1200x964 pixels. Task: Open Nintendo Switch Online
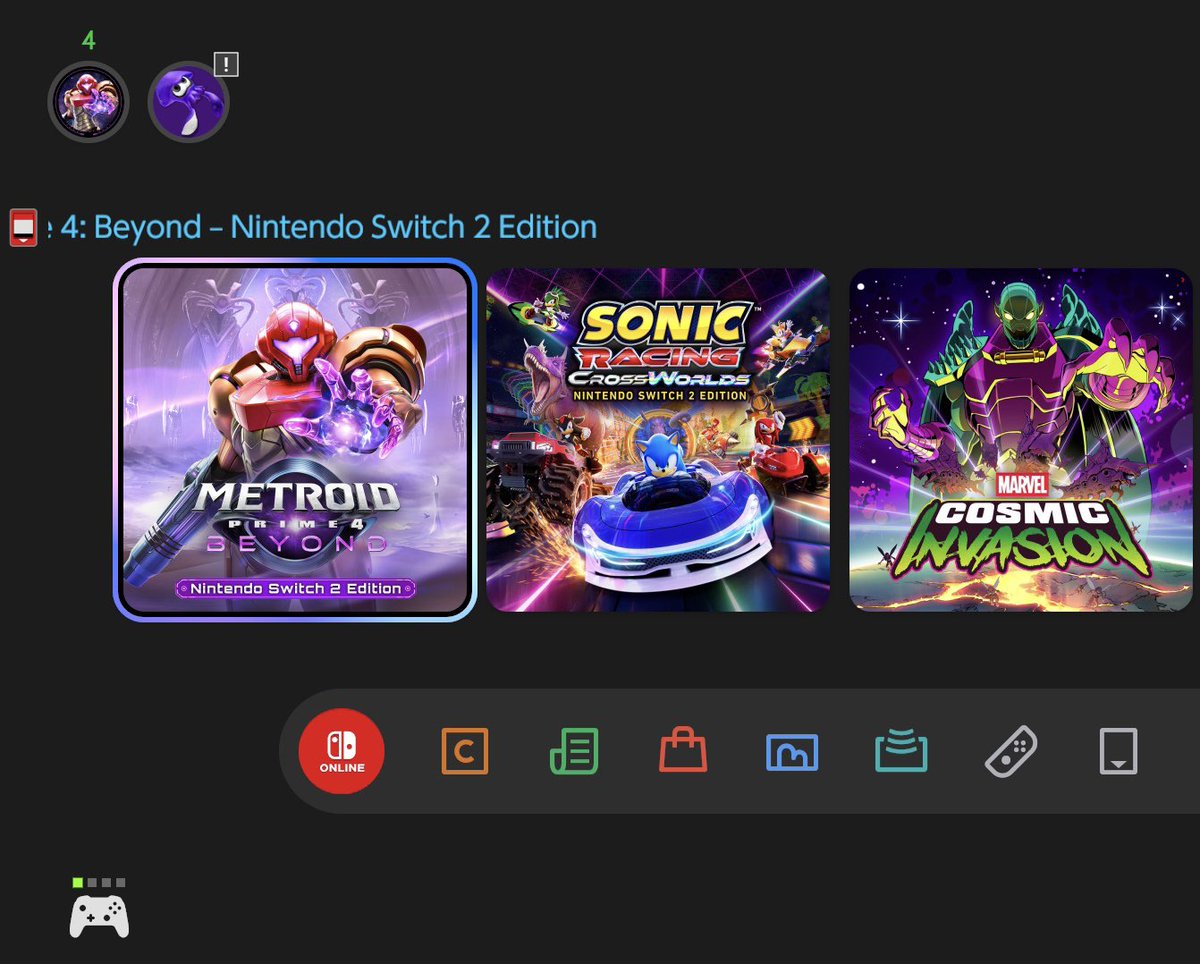coord(342,751)
